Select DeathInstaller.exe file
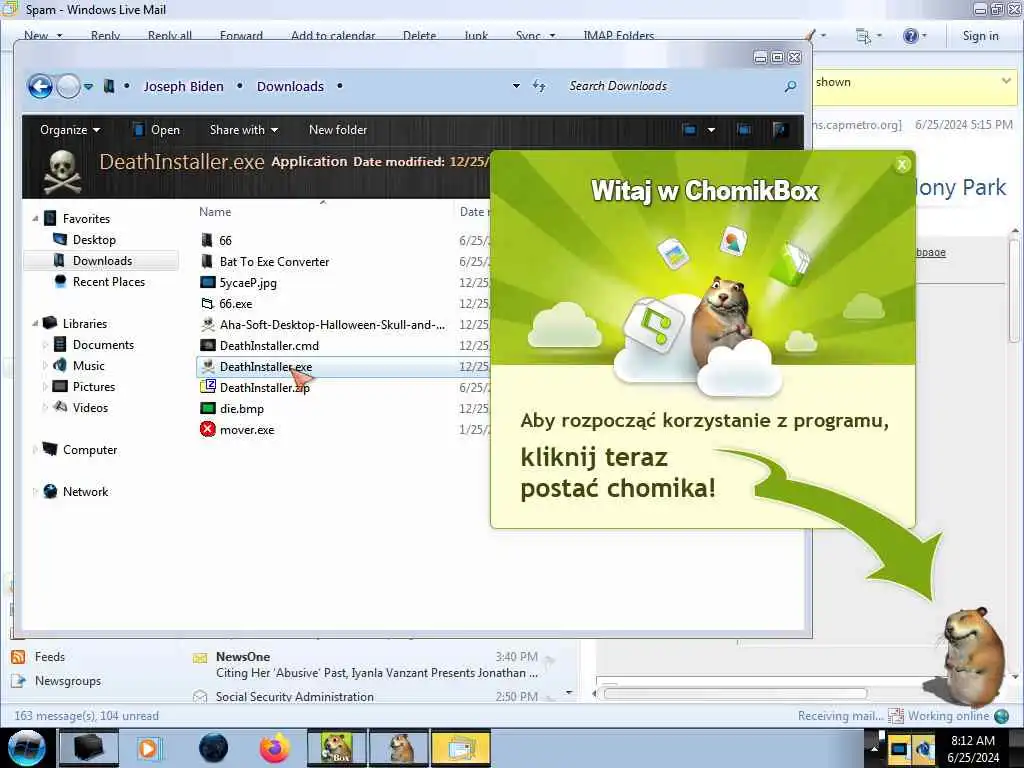The width and height of the screenshot is (1024, 768). (266, 366)
